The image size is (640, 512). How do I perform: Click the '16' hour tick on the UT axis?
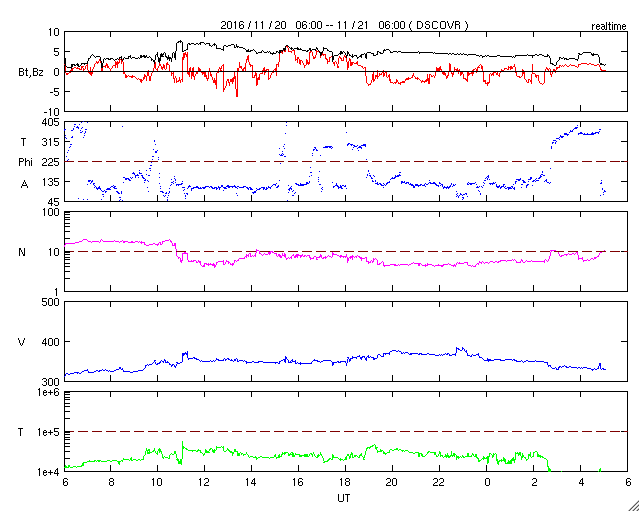298,483
